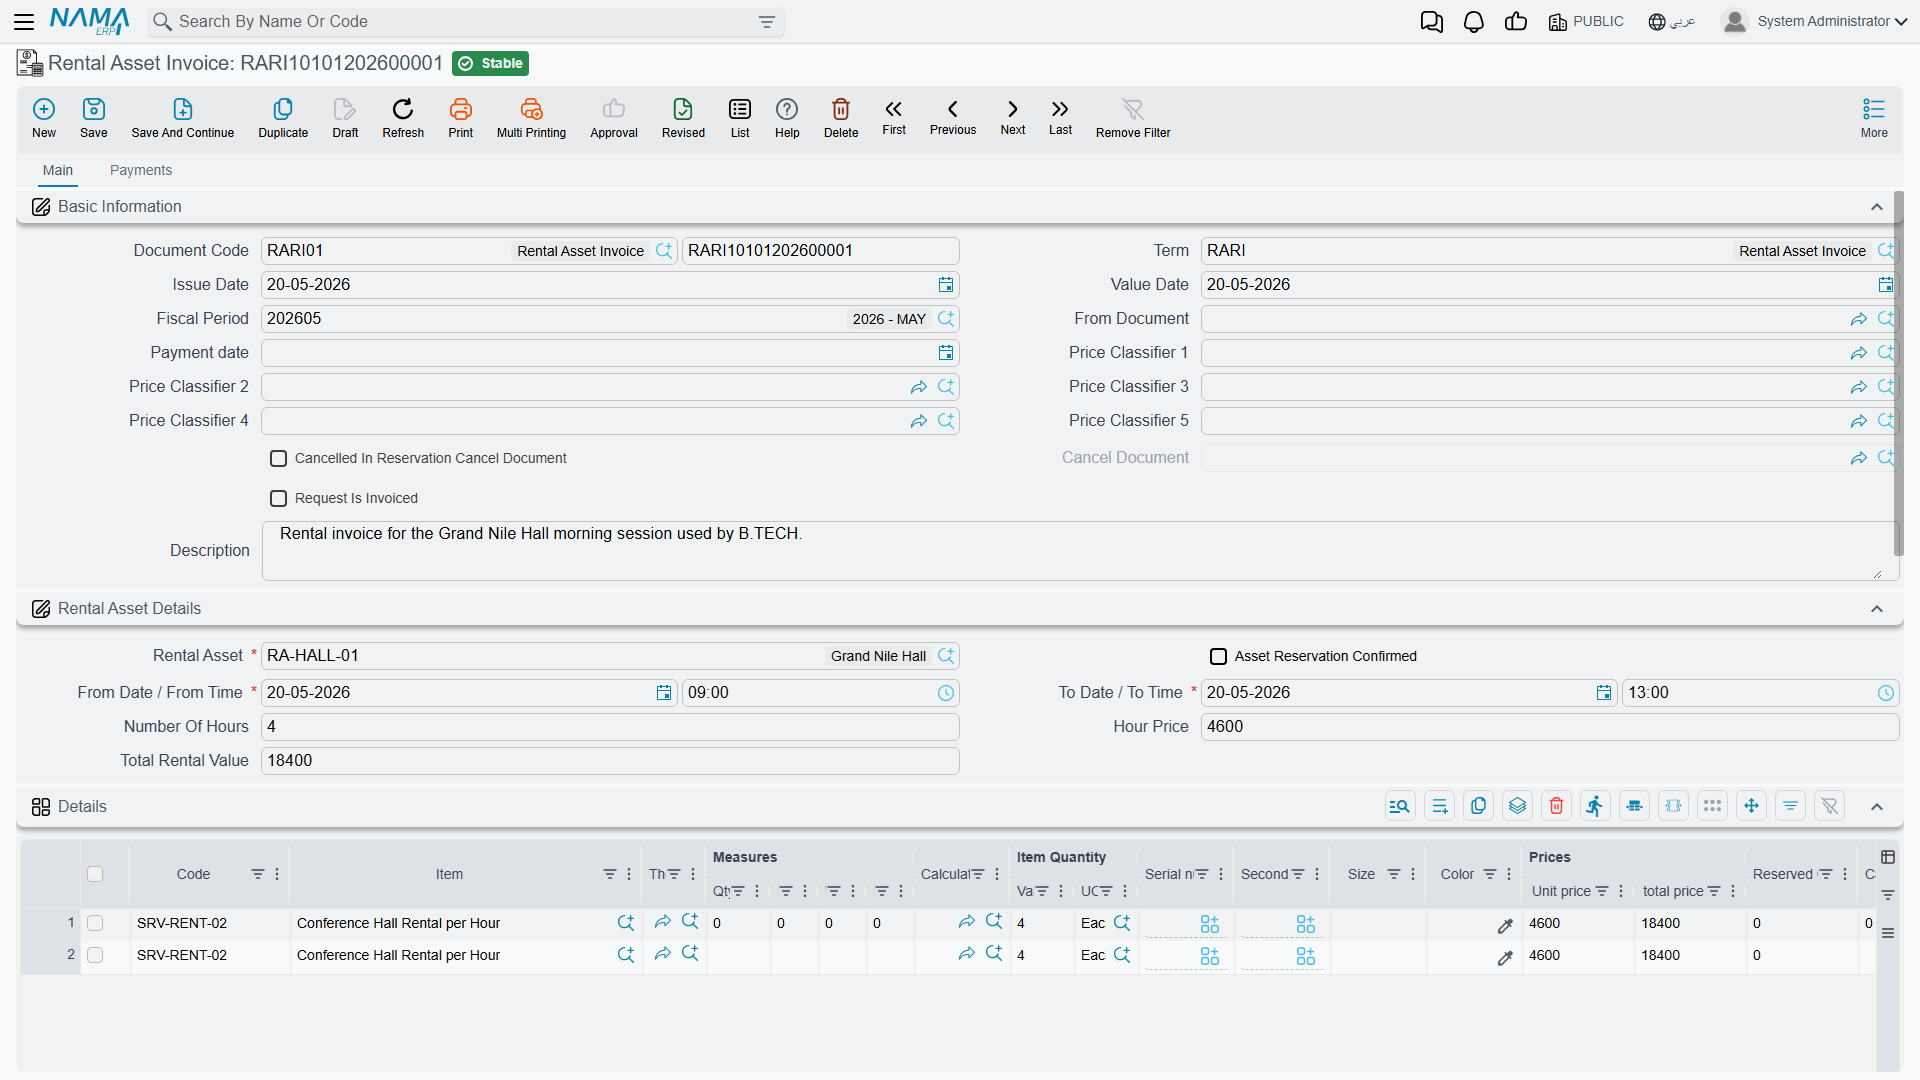Check the row 2 checkbox
Screen dimensions: 1920x1080
[95, 955]
